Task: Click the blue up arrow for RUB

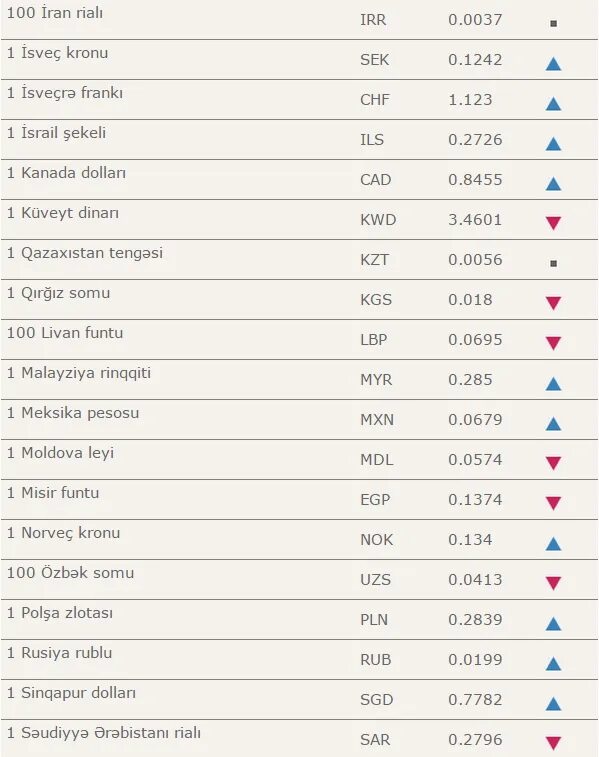Action: coord(553,664)
